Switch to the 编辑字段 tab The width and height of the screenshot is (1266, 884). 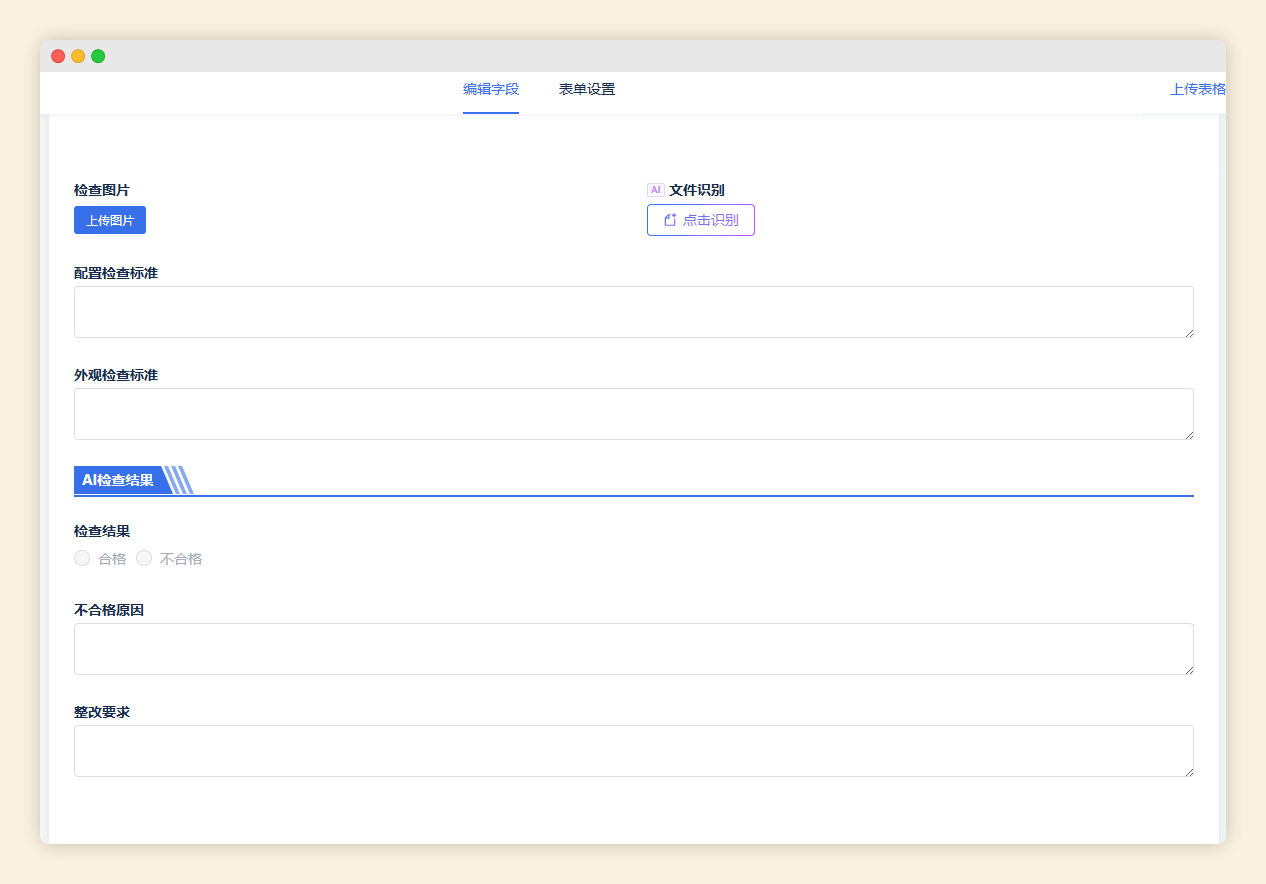tap(491, 89)
